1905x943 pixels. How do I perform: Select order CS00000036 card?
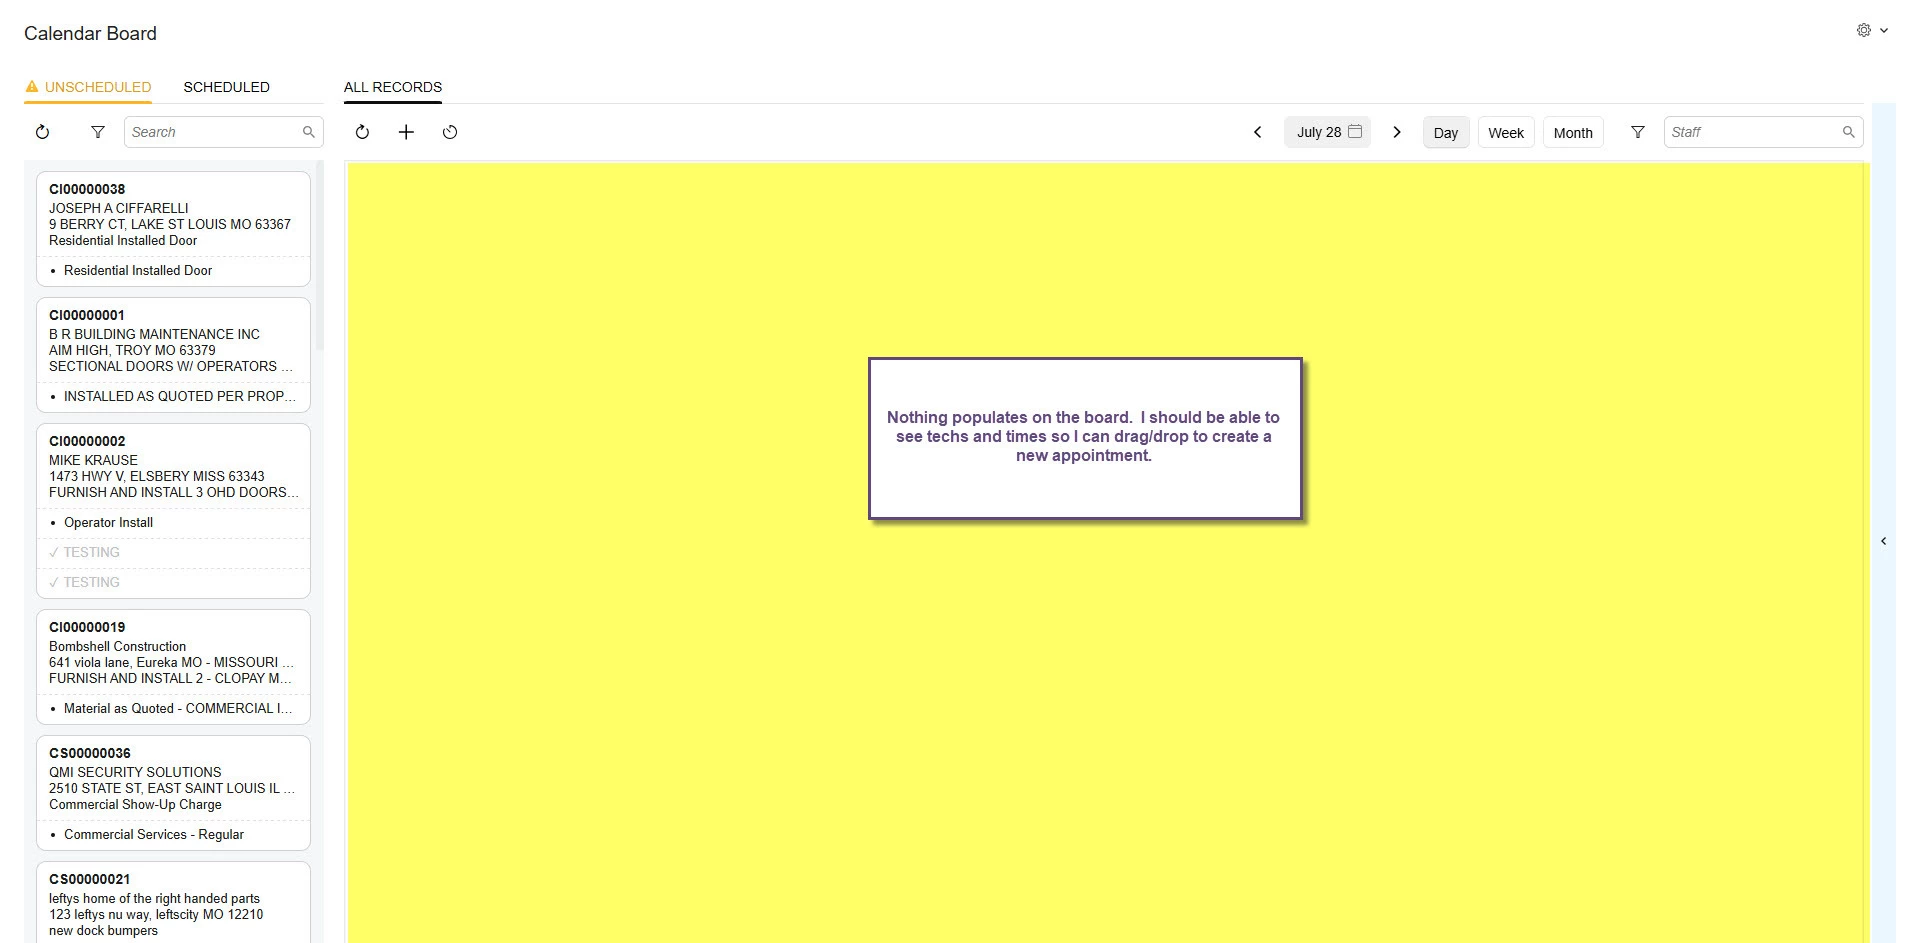pos(173,793)
